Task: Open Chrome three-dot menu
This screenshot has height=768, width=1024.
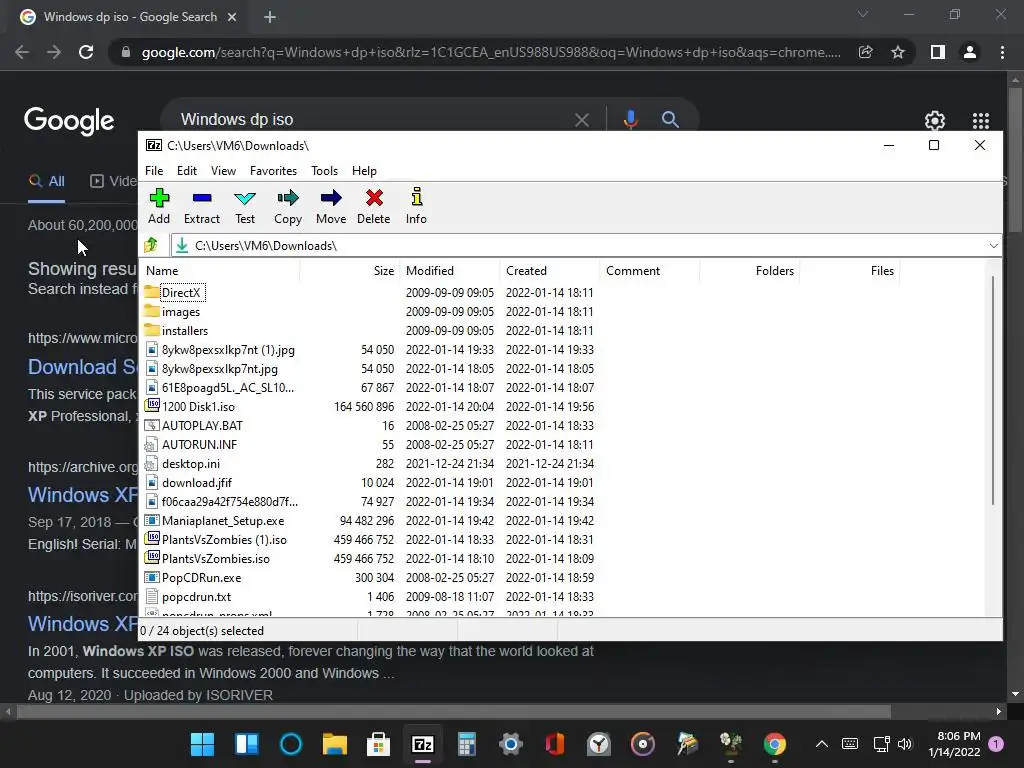Action: [x=1002, y=52]
